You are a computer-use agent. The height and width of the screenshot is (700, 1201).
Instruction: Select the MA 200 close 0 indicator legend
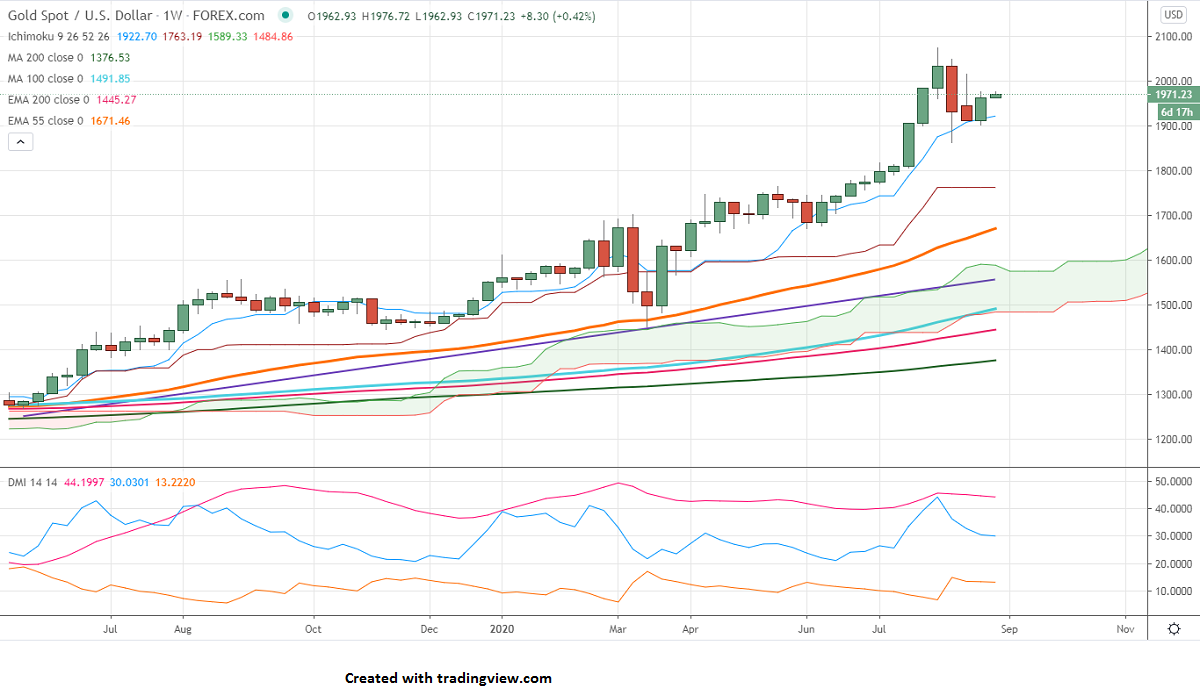pyautogui.click(x=46, y=58)
